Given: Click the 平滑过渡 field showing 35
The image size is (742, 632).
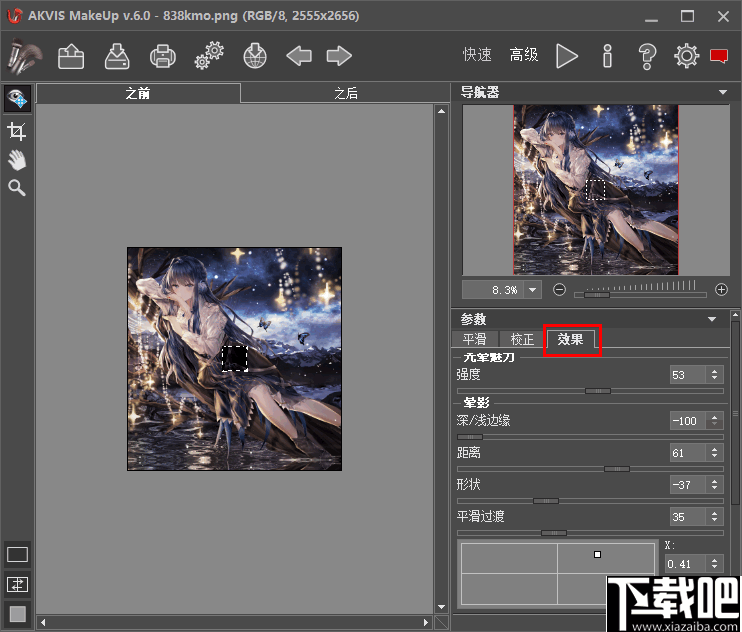Looking at the screenshot, I should [x=688, y=517].
